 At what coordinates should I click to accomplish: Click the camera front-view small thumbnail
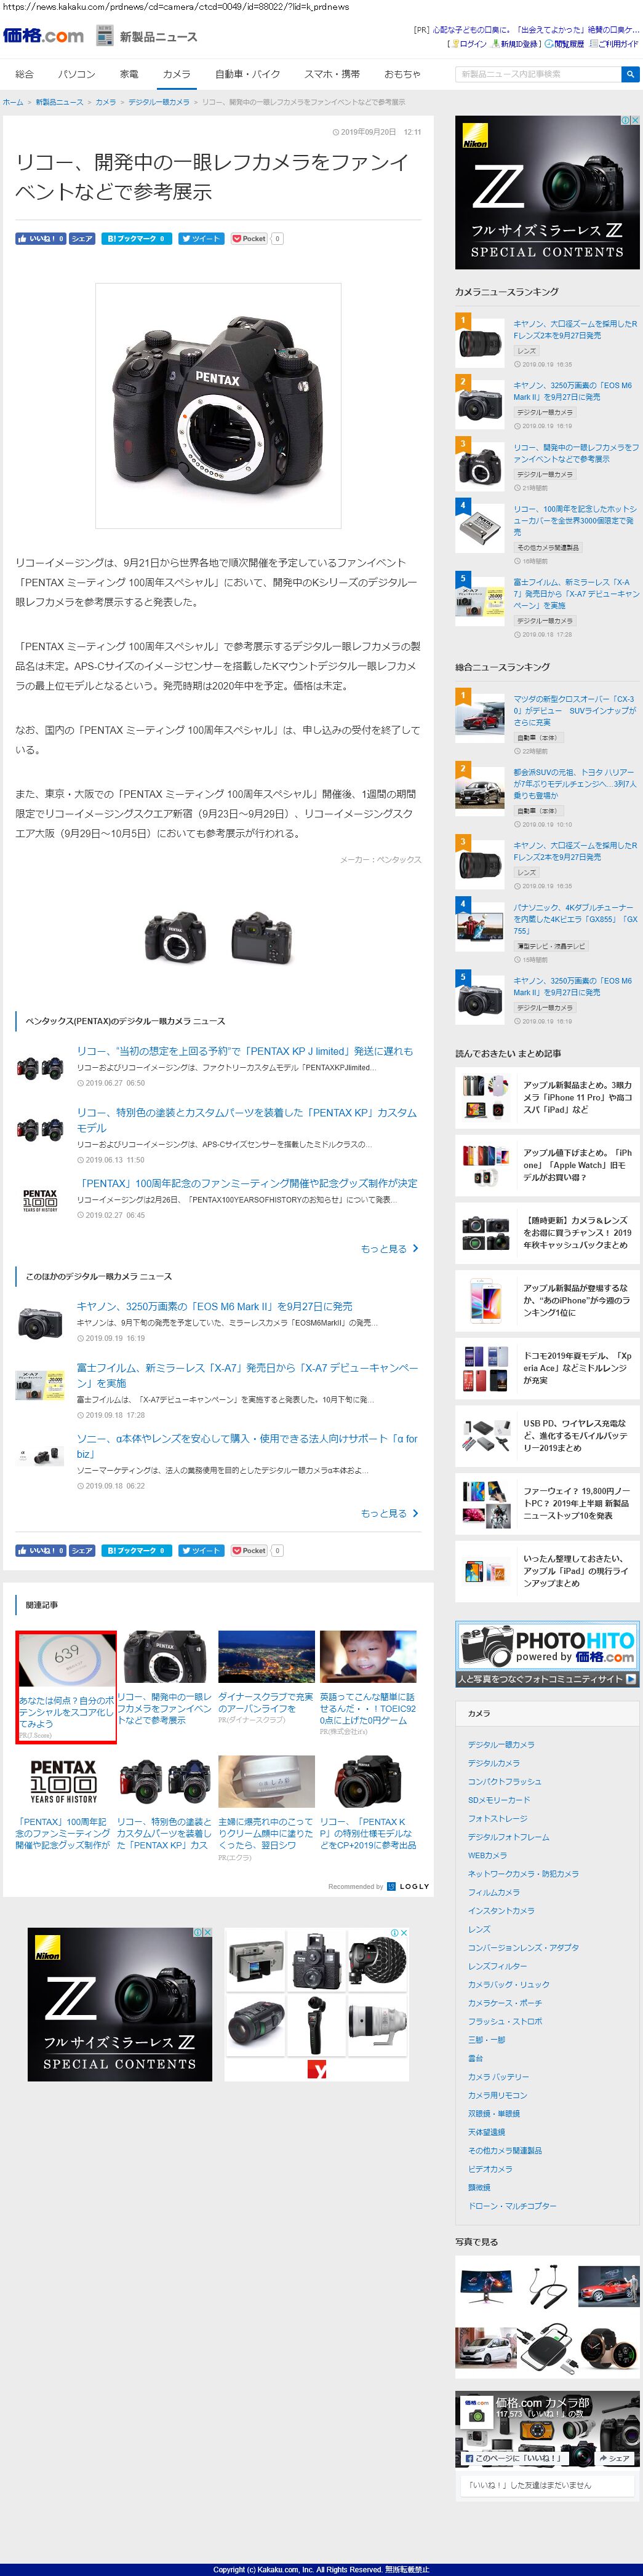click(174, 937)
